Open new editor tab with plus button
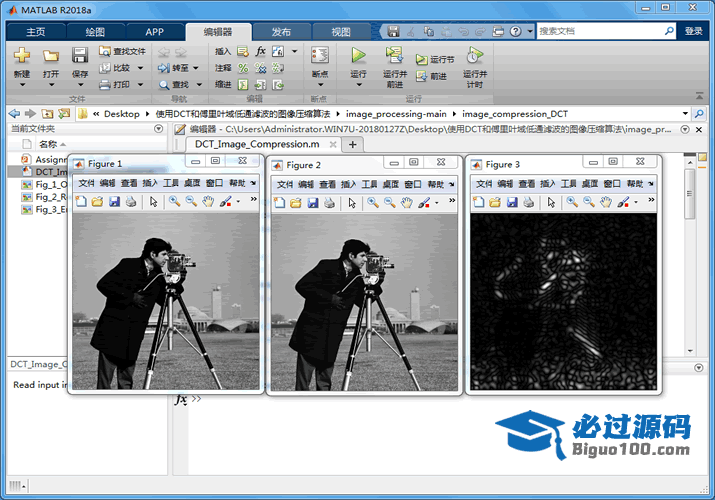The height and width of the screenshot is (500, 715). [351, 144]
